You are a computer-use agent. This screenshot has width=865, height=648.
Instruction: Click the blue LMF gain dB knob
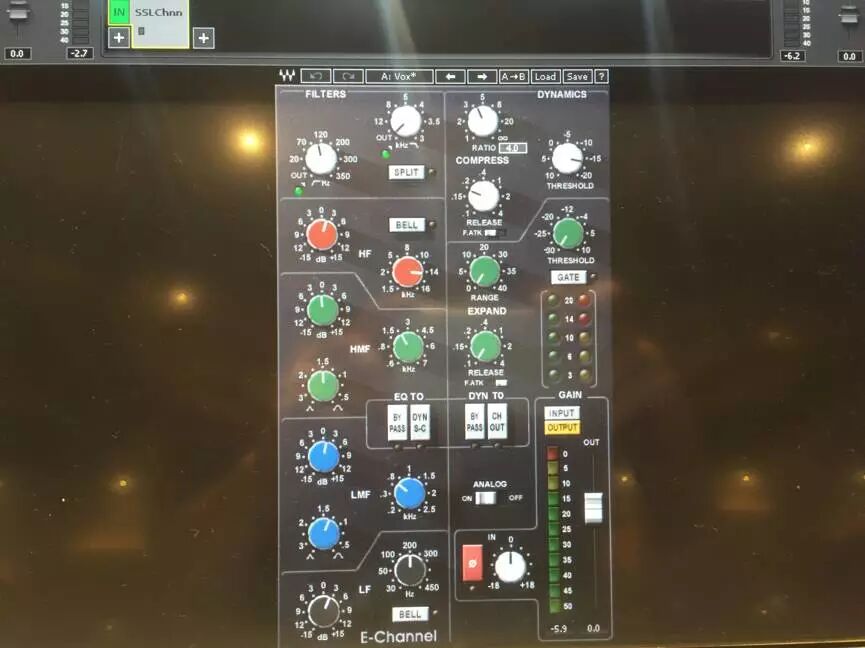pyautogui.click(x=324, y=457)
